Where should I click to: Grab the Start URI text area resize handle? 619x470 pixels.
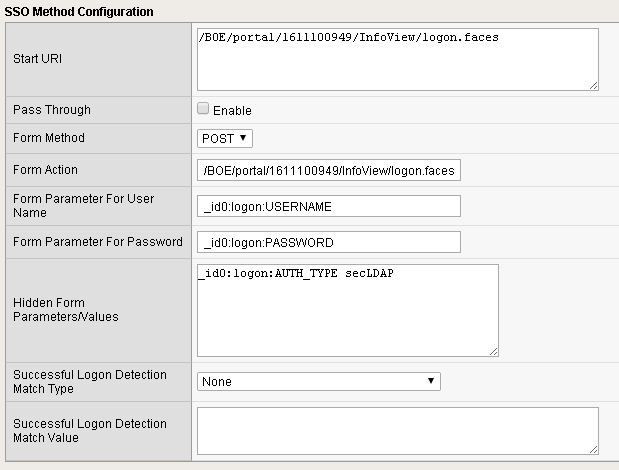click(x=593, y=86)
